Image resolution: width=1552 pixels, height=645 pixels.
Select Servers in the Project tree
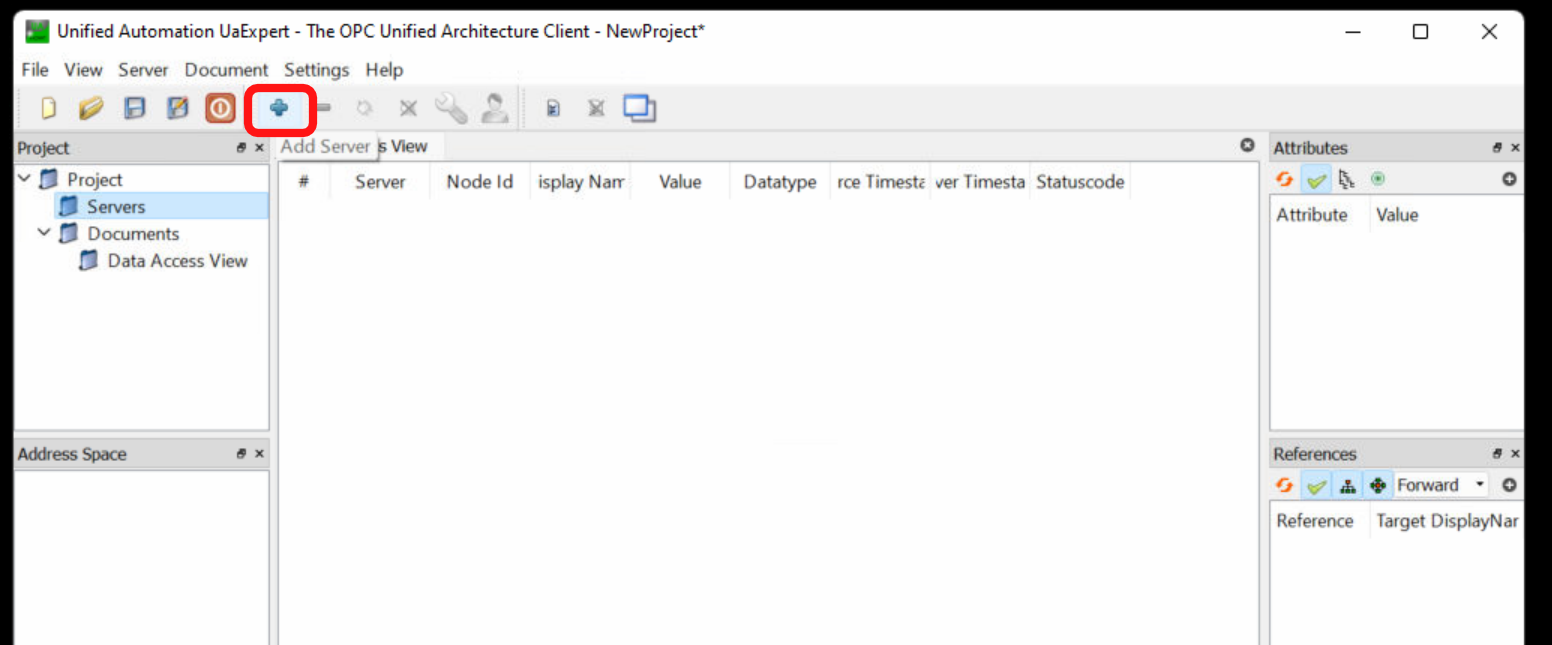point(116,206)
